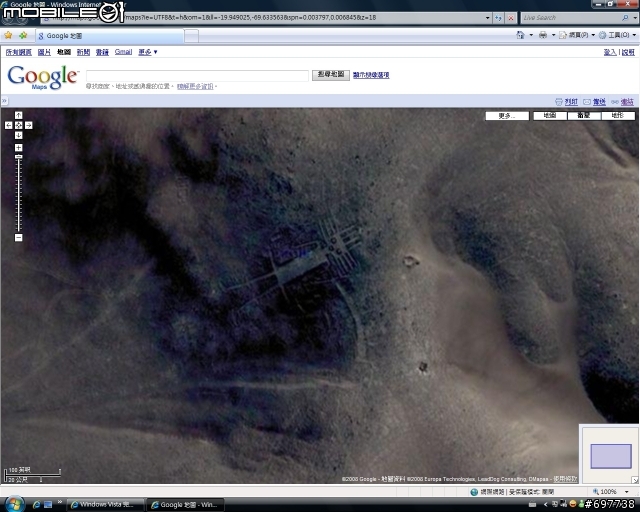Image resolution: width=640 pixels, height=512 pixels.
Task: Zoom out with the minus button
Action: coord(18,238)
